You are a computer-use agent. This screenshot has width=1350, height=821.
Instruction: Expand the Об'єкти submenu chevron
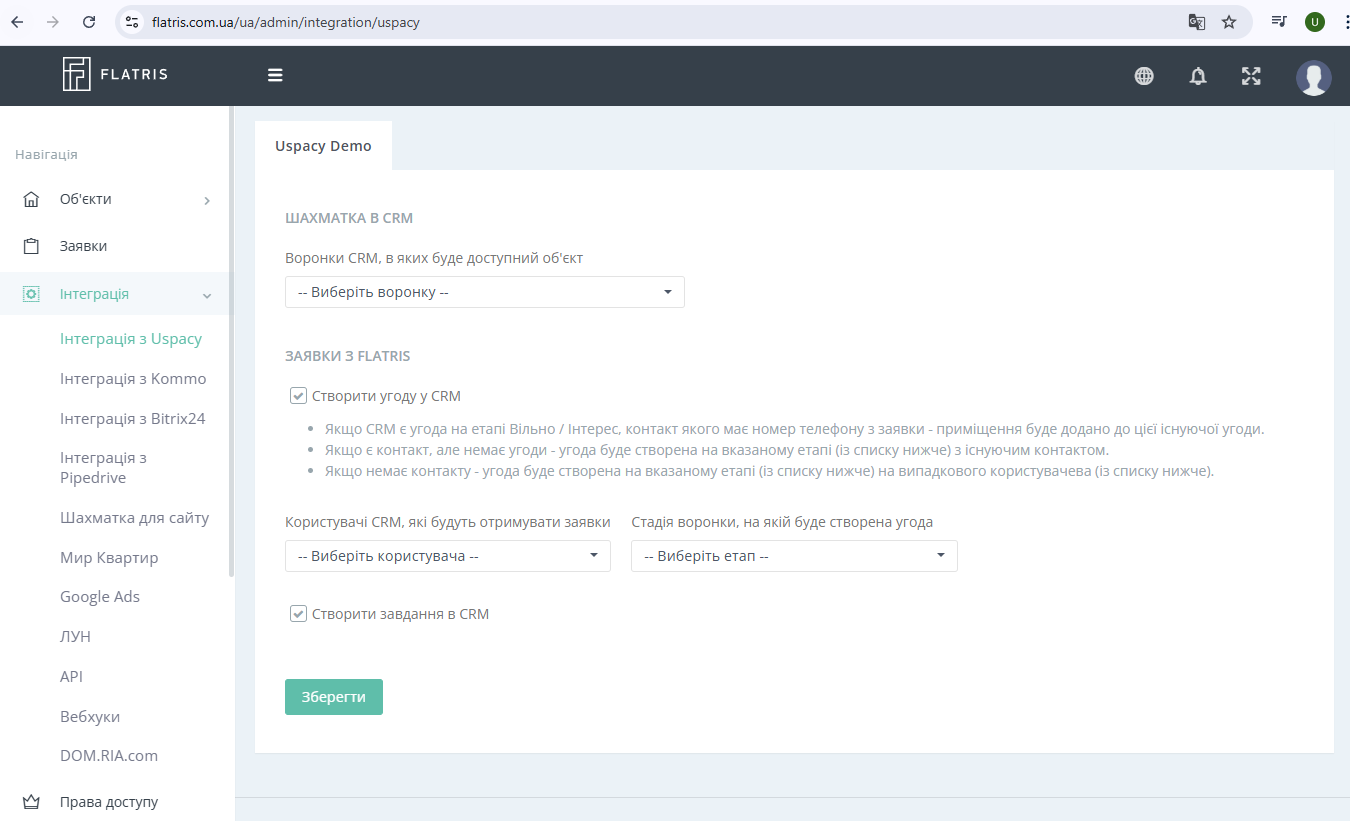coord(207,200)
